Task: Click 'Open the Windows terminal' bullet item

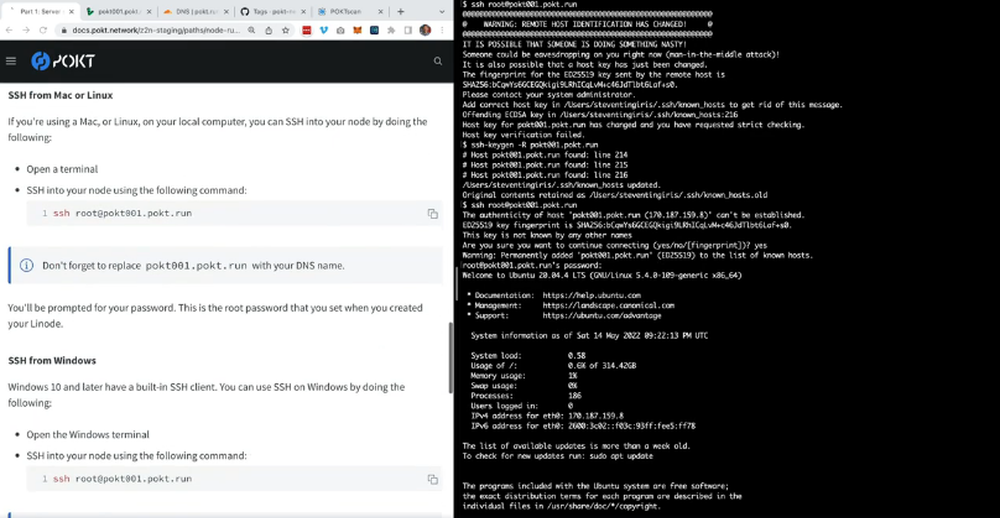Action: (88, 434)
